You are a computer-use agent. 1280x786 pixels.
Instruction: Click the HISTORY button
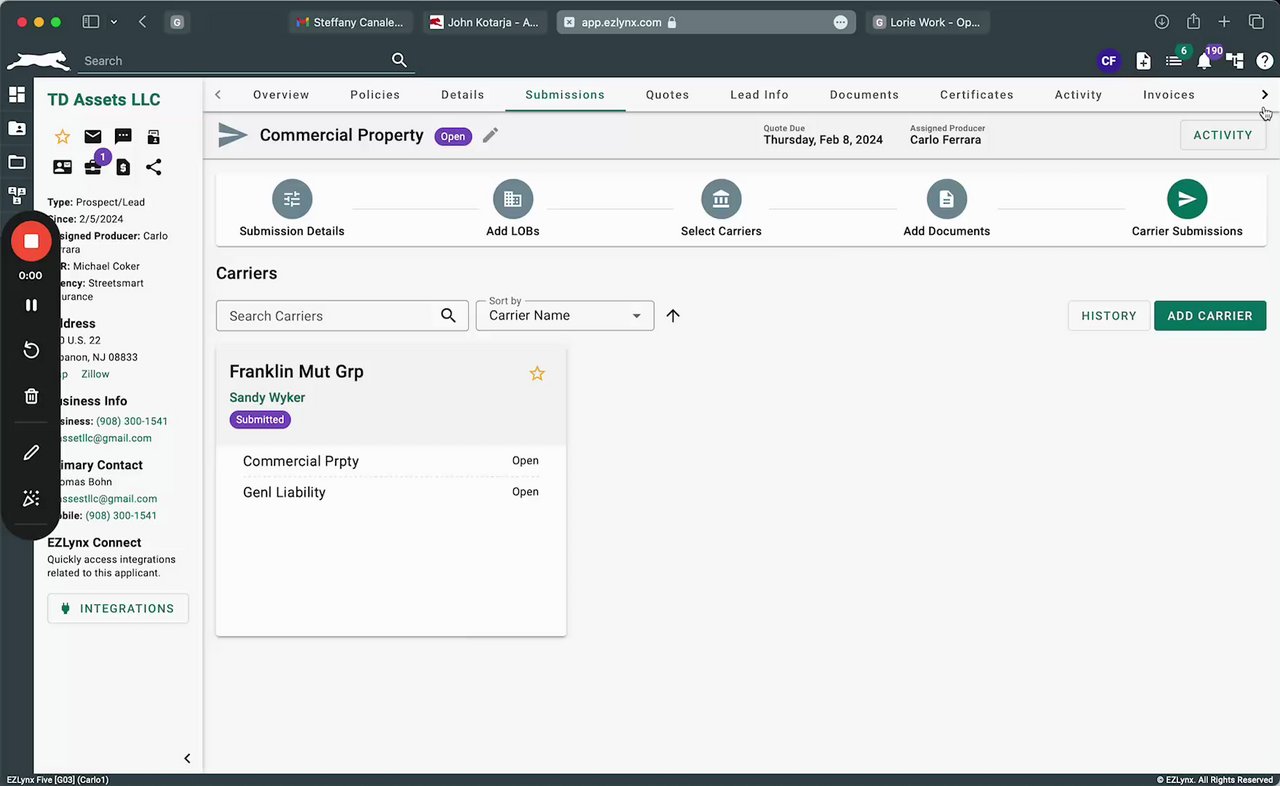click(x=1109, y=315)
